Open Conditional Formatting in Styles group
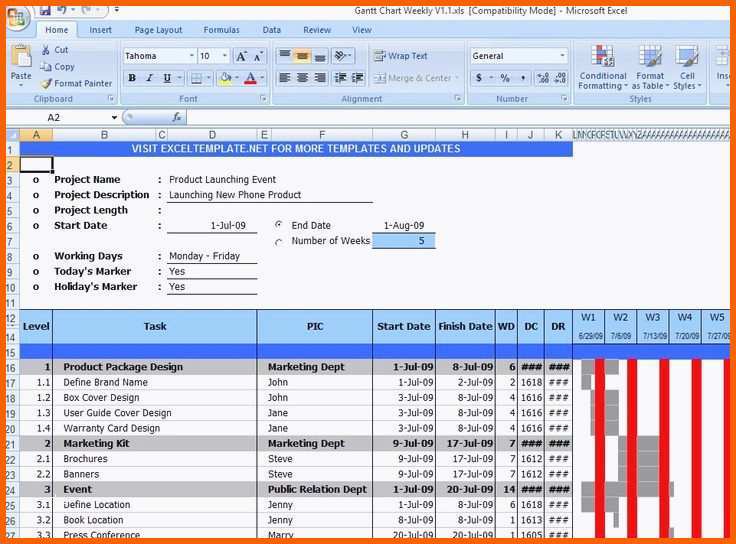This screenshot has height=544, width=736. click(602, 66)
